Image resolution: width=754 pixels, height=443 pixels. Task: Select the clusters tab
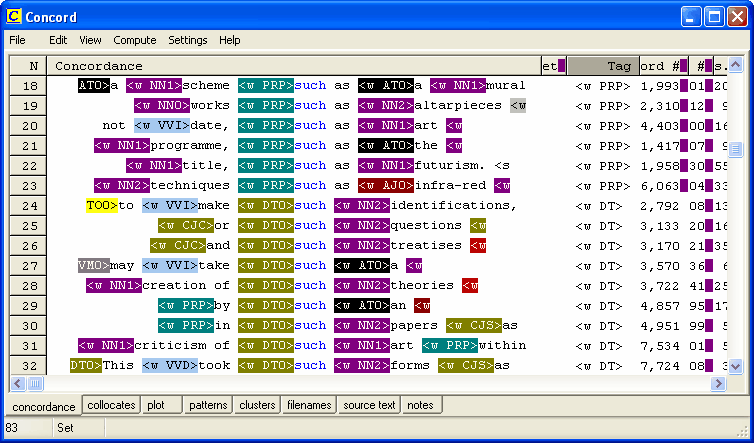(x=258, y=405)
